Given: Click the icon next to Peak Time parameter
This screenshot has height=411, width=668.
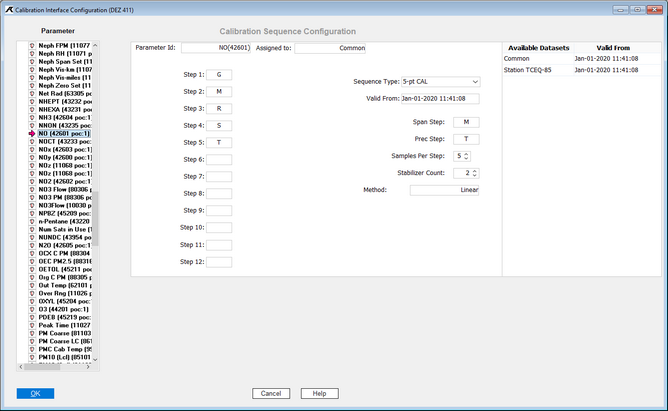Looking at the screenshot, I should tap(32, 327).
